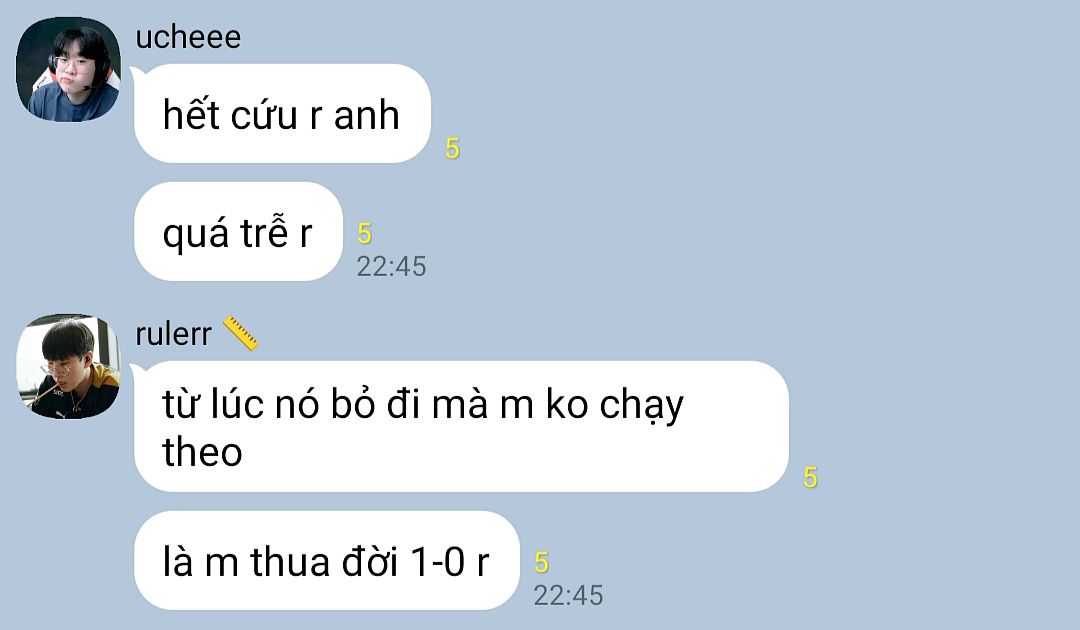Viewport: 1080px width, 630px height.
Task: Click the word "anh" in ucheee's first message
Action: click(366, 115)
